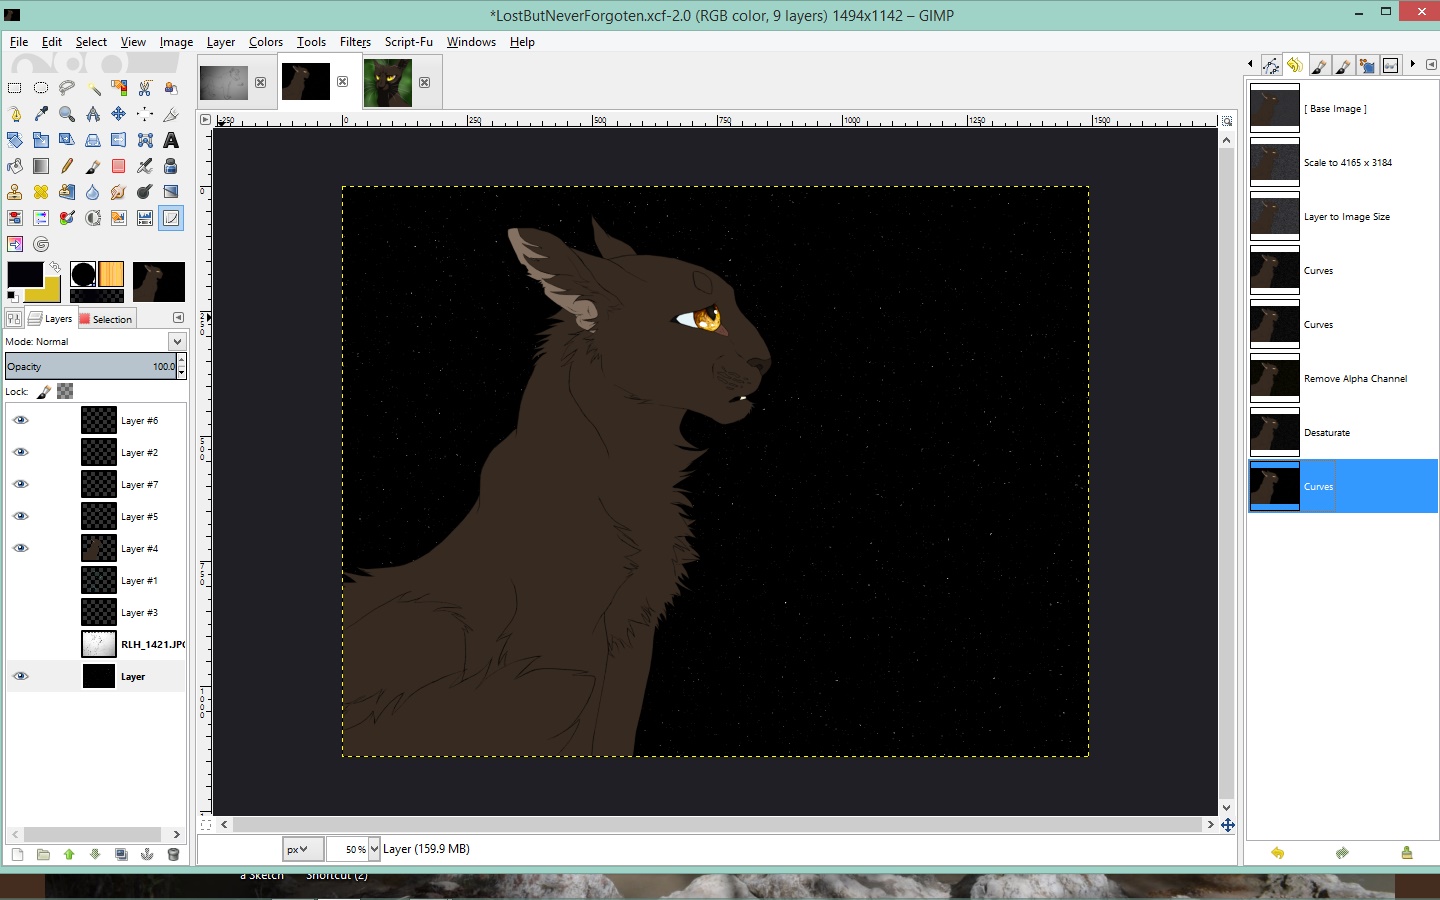The image size is (1440, 900).
Task: Click the new layer icon
Action: coord(17,854)
